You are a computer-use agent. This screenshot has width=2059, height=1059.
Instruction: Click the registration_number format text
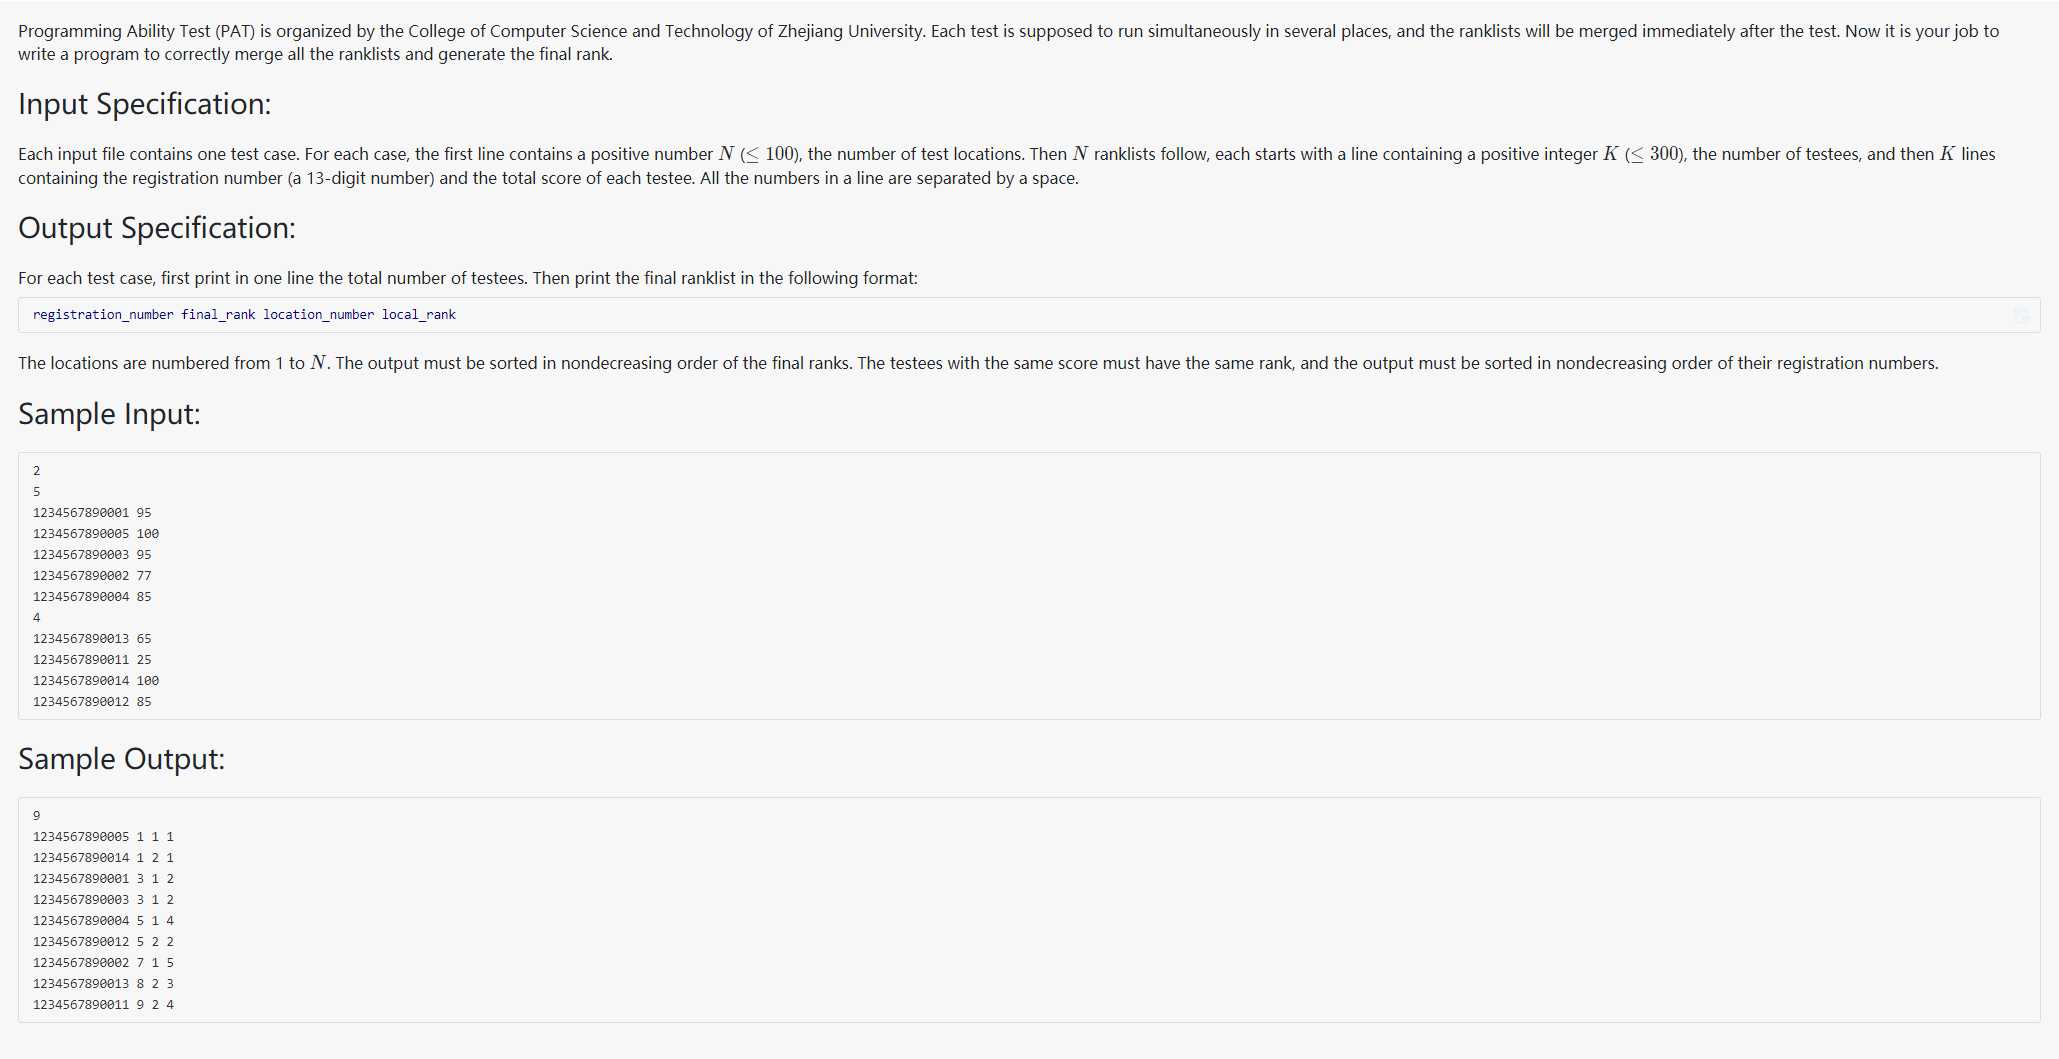pos(103,315)
